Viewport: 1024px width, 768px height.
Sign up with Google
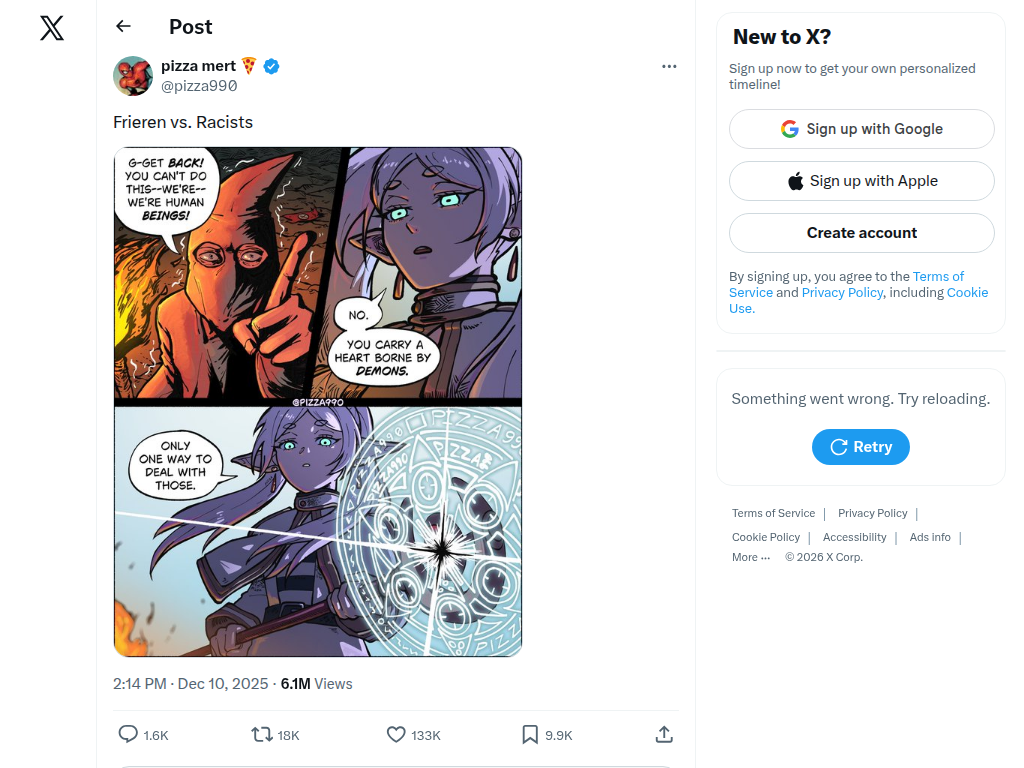tap(861, 129)
